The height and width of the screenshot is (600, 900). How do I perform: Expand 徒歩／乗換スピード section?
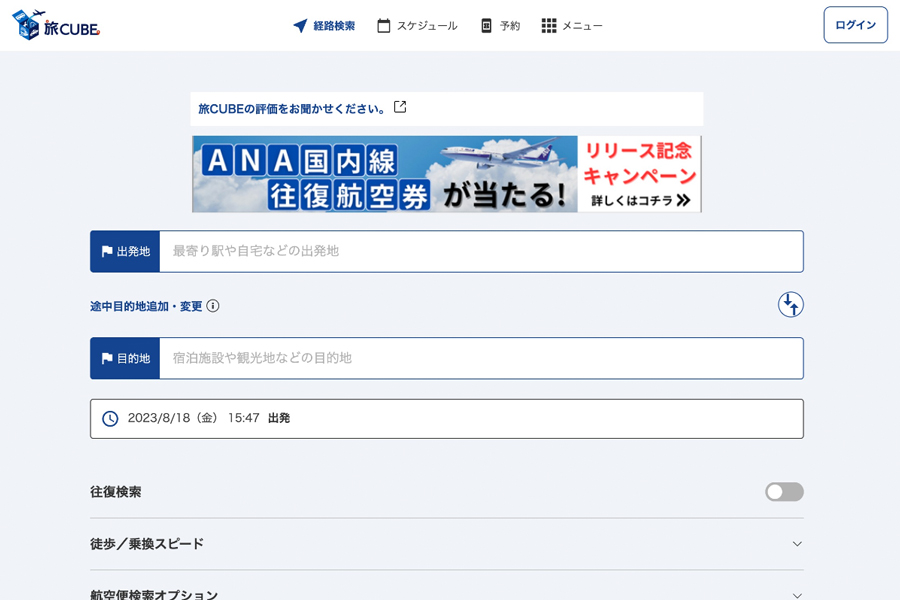[447, 544]
